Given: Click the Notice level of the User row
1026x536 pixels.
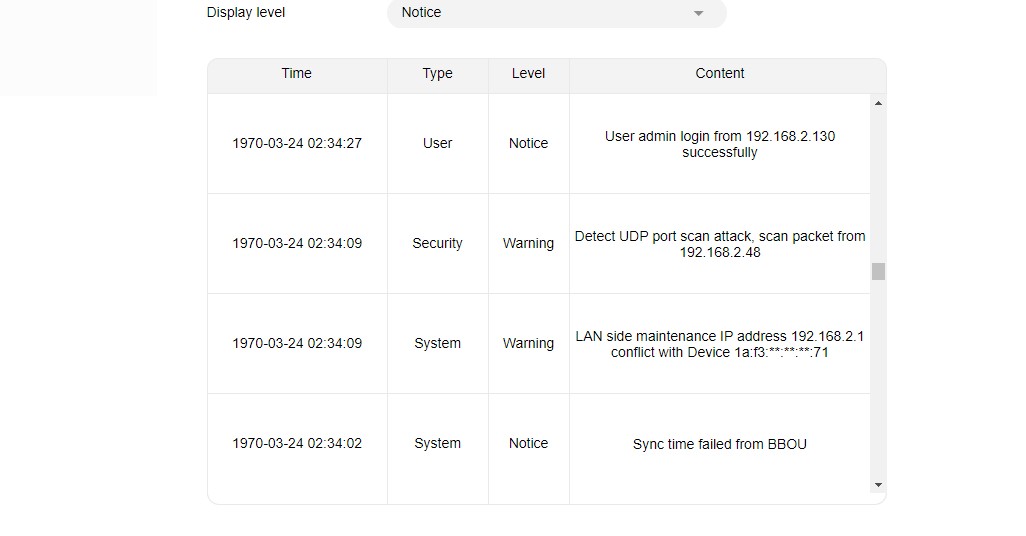Looking at the screenshot, I should pos(528,144).
